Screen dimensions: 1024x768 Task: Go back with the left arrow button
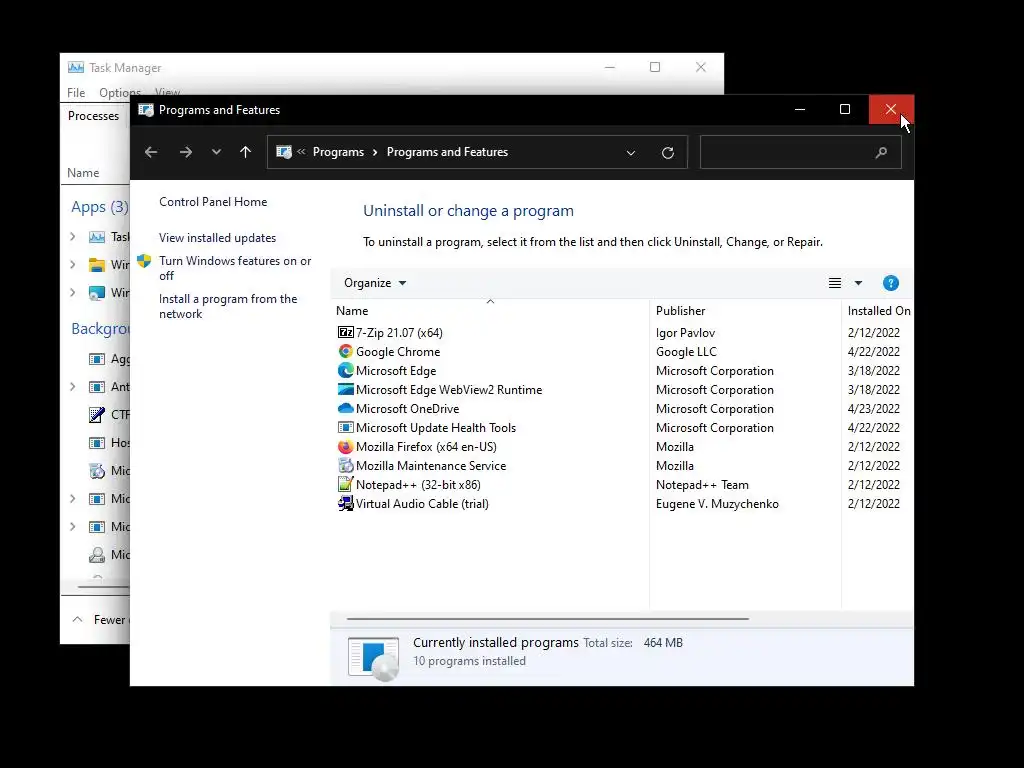pos(151,152)
